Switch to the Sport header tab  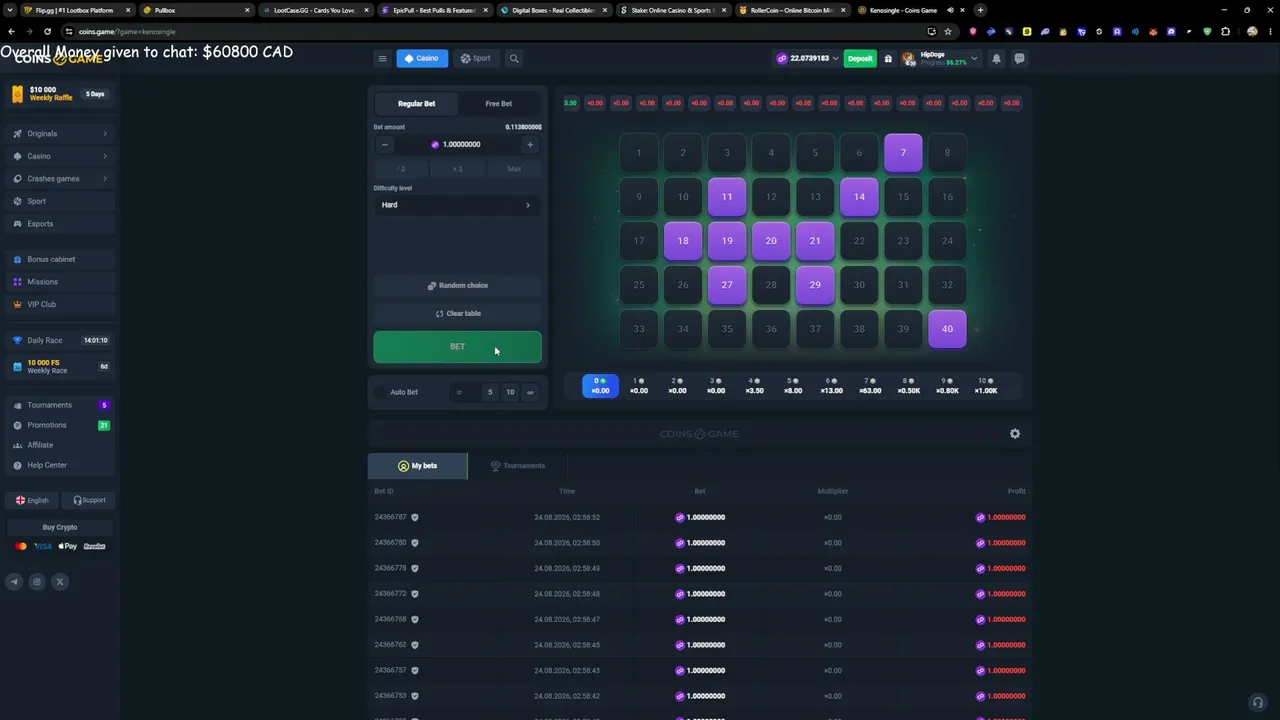coord(476,58)
